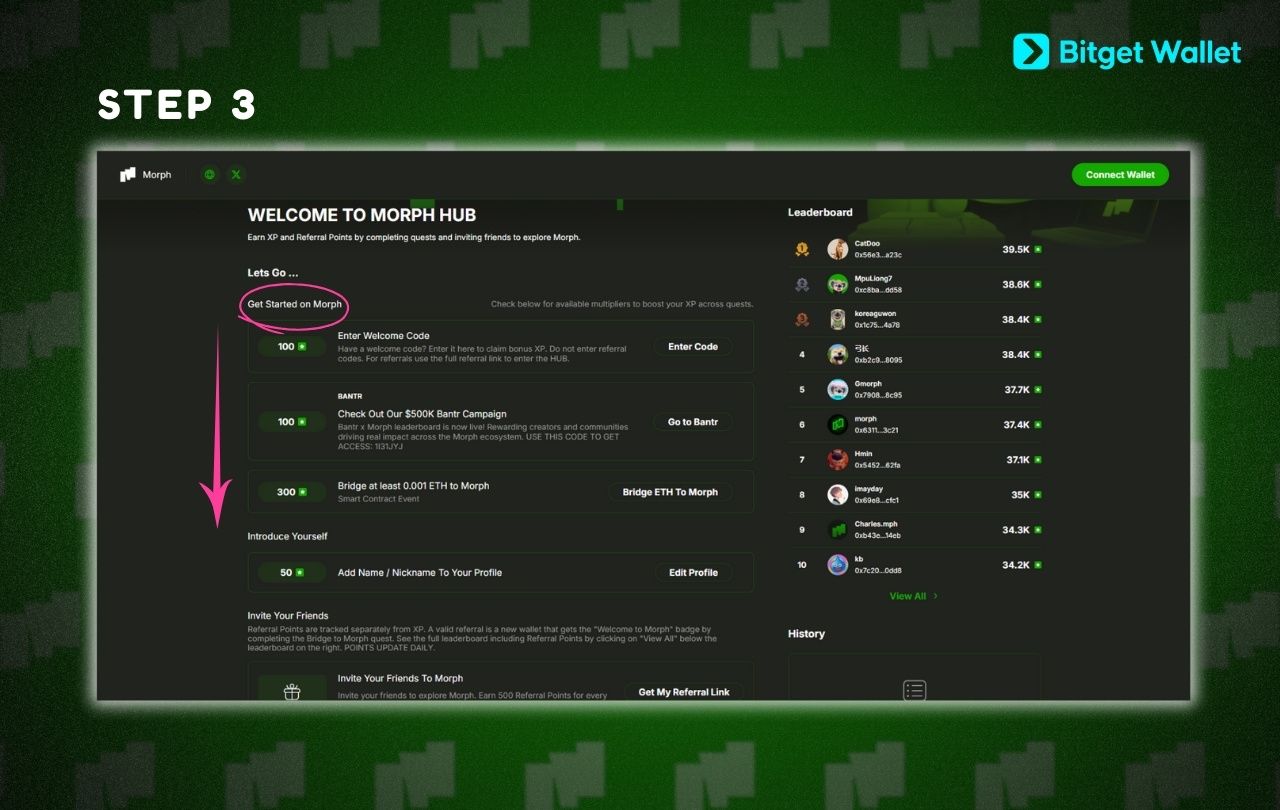Click the gift icon beside Invite Your Friends
The height and width of the screenshot is (810, 1280).
point(292,692)
